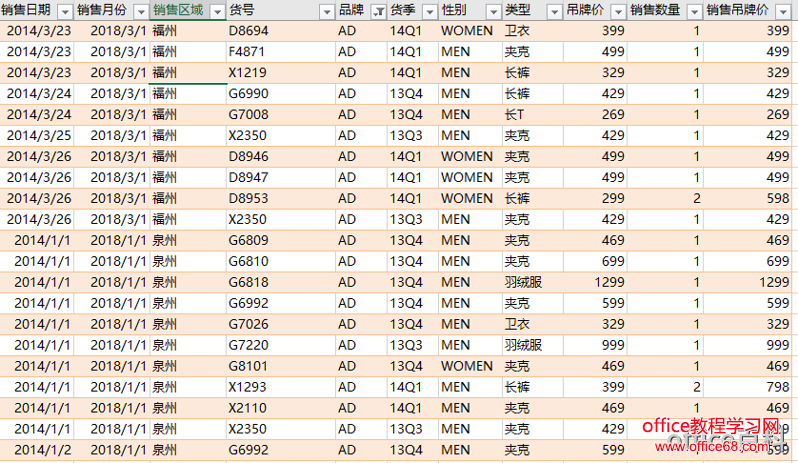Open the 类型 filter dropdown
Image resolution: width=798 pixels, height=463 pixels.
point(554,11)
